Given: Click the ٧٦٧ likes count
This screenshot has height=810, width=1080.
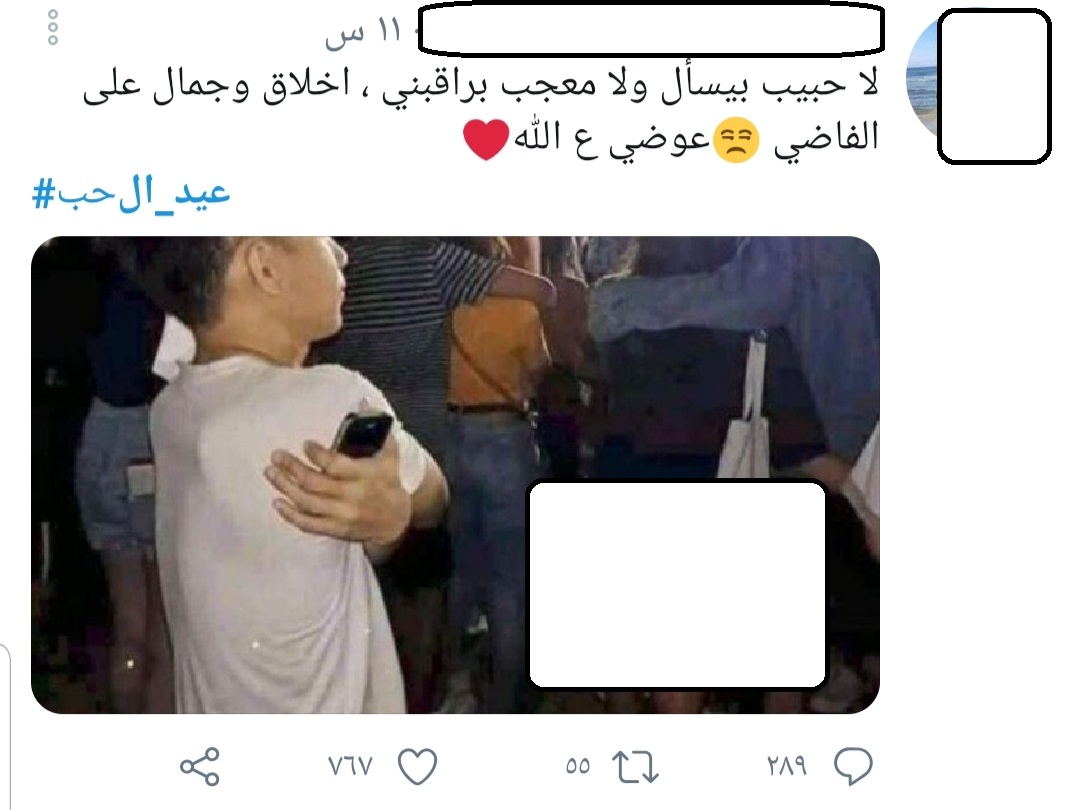Looking at the screenshot, I should pyautogui.click(x=350, y=766).
